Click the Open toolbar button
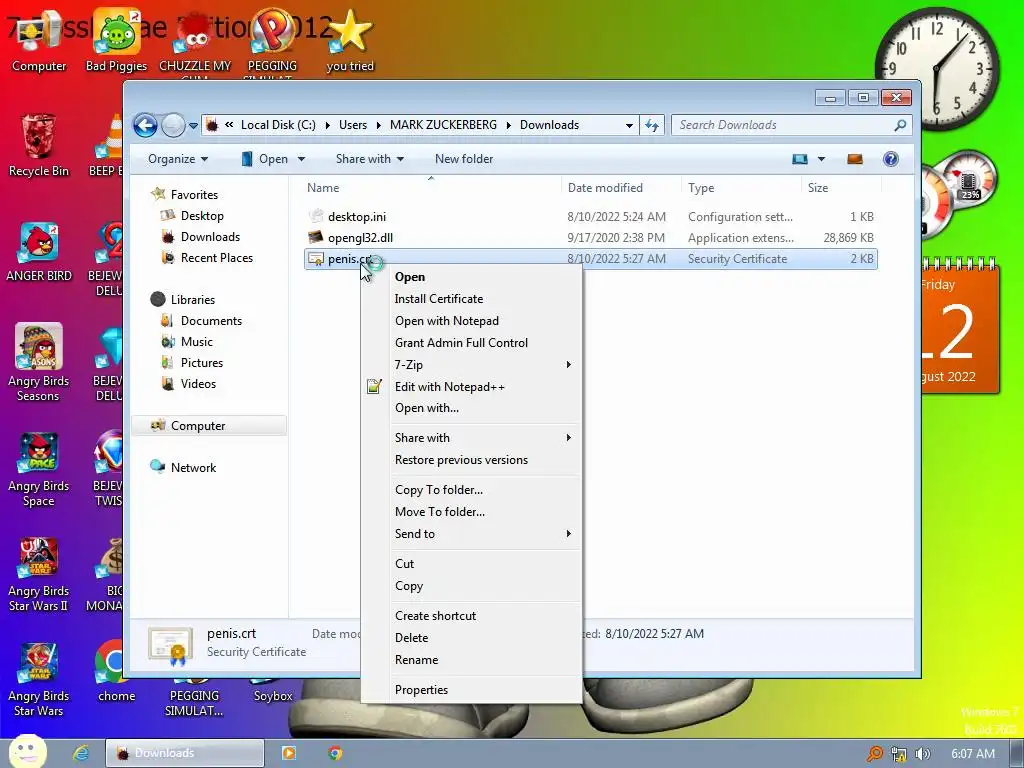The image size is (1024, 768). point(264,159)
